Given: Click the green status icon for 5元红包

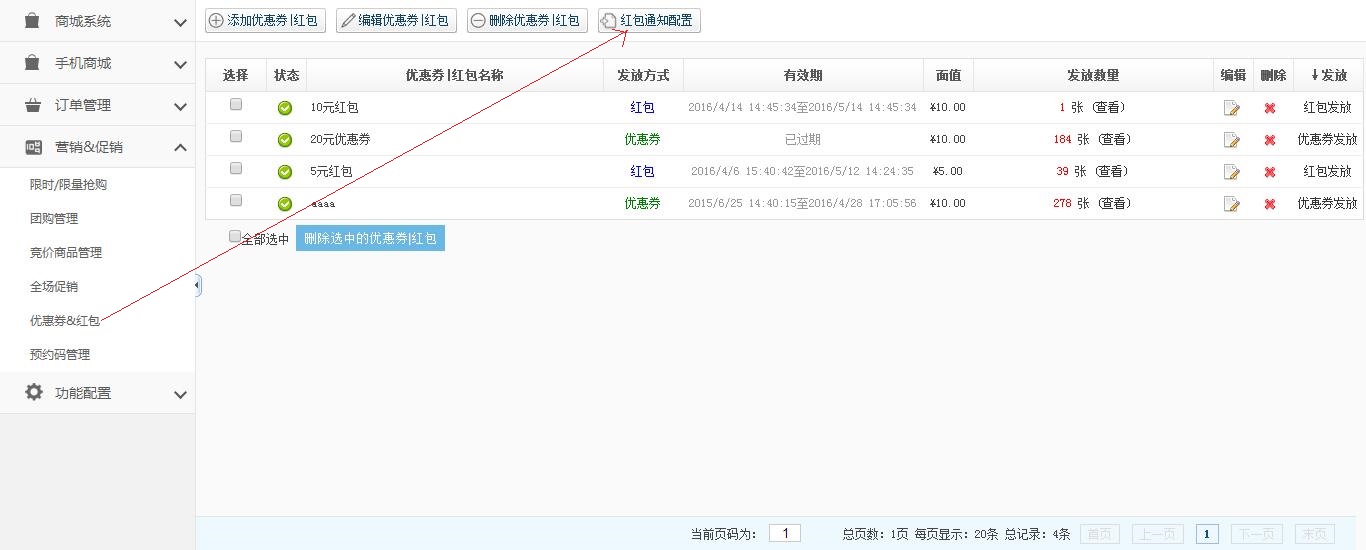Looking at the screenshot, I should [285, 172].
